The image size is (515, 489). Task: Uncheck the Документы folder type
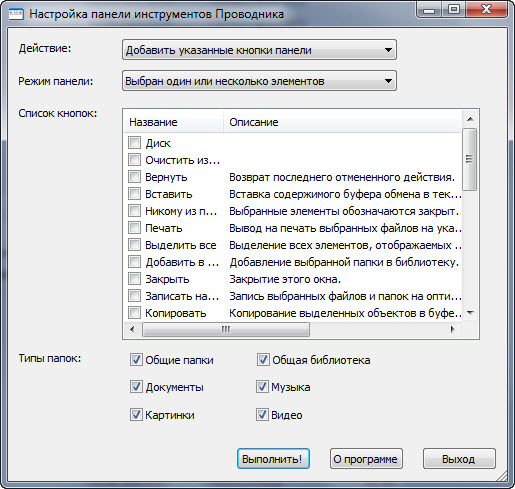tap(136, 387)
